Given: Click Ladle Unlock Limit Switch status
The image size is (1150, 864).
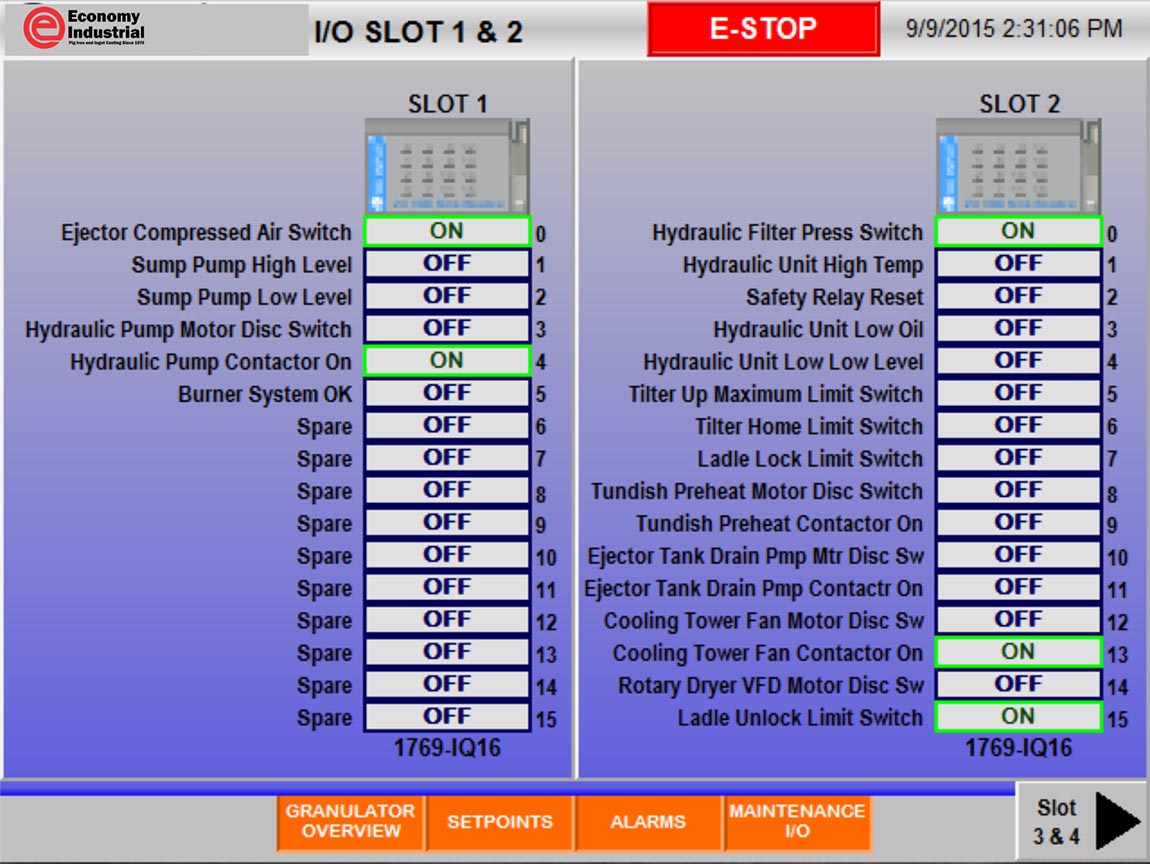Looking at the screenshot, I should [x=1018, y=717].
